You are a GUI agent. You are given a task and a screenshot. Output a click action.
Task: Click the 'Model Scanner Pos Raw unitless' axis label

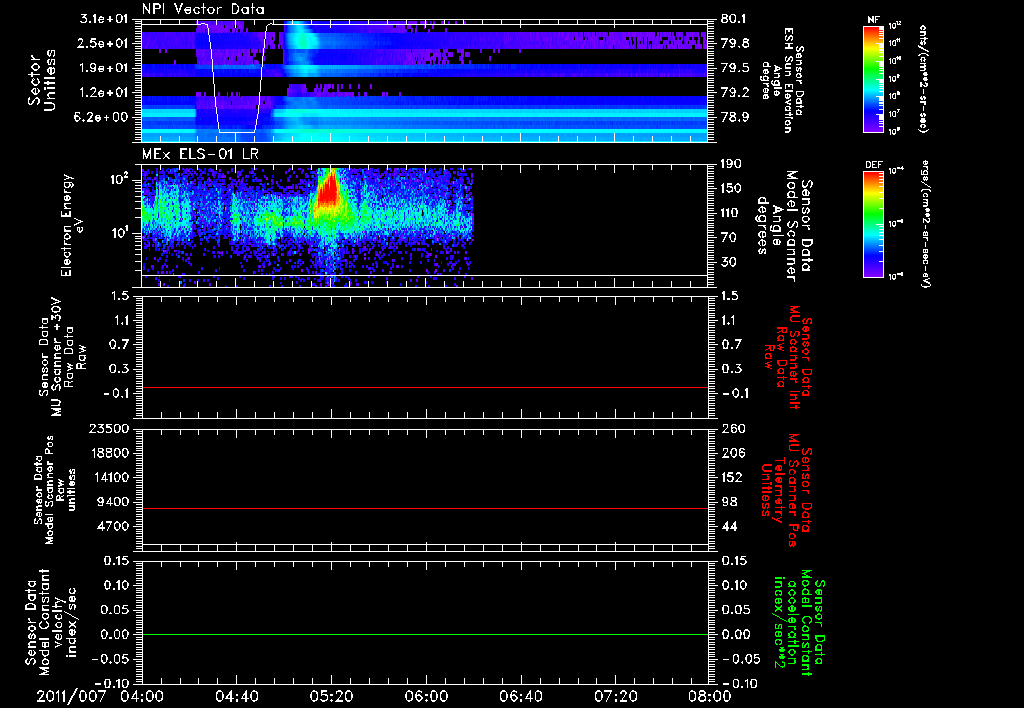(54, 490)
